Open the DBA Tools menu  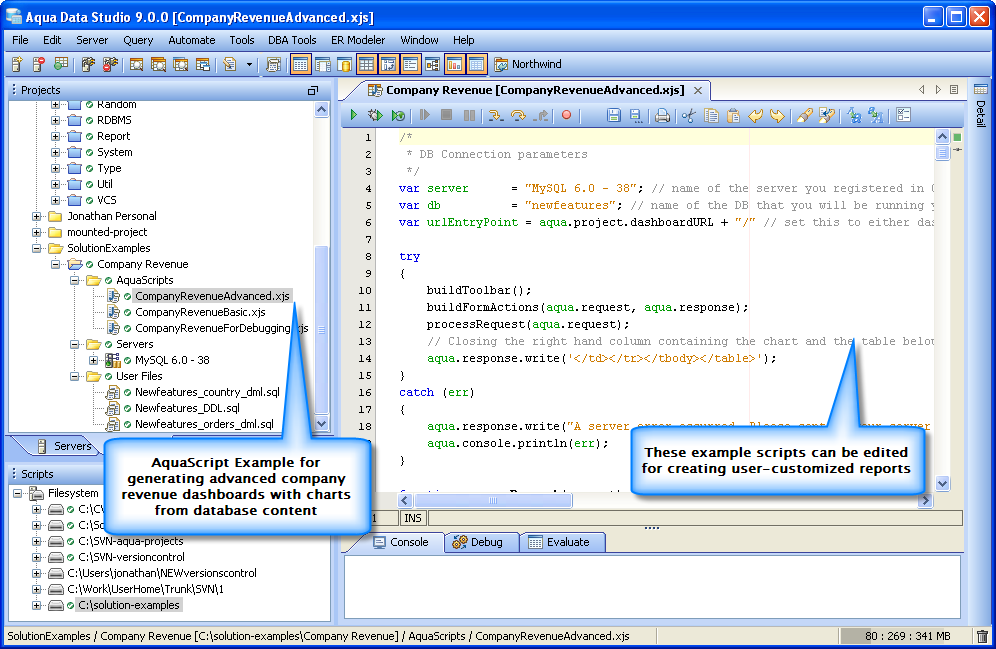(x=292, y=40)
